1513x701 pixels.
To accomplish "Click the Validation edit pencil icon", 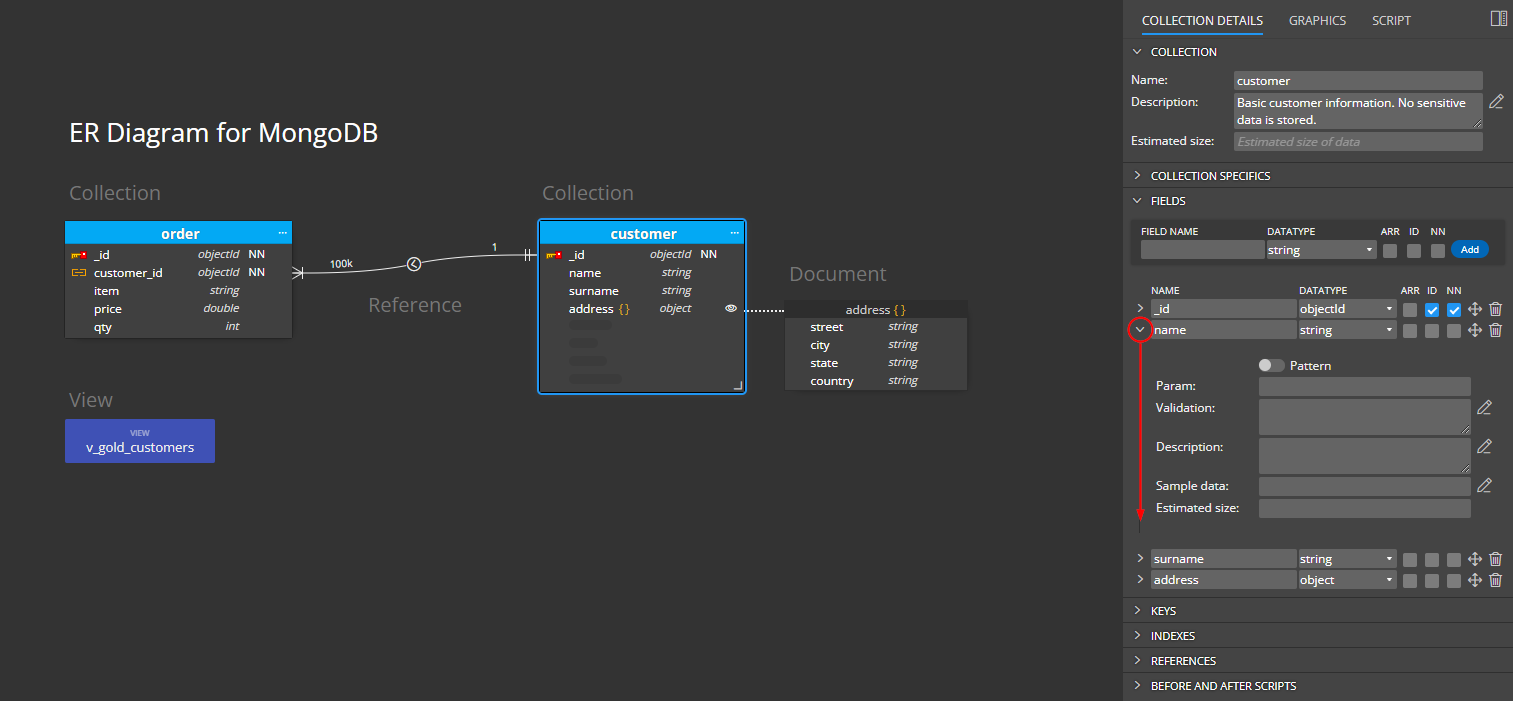I will (x=1484, y=407).
